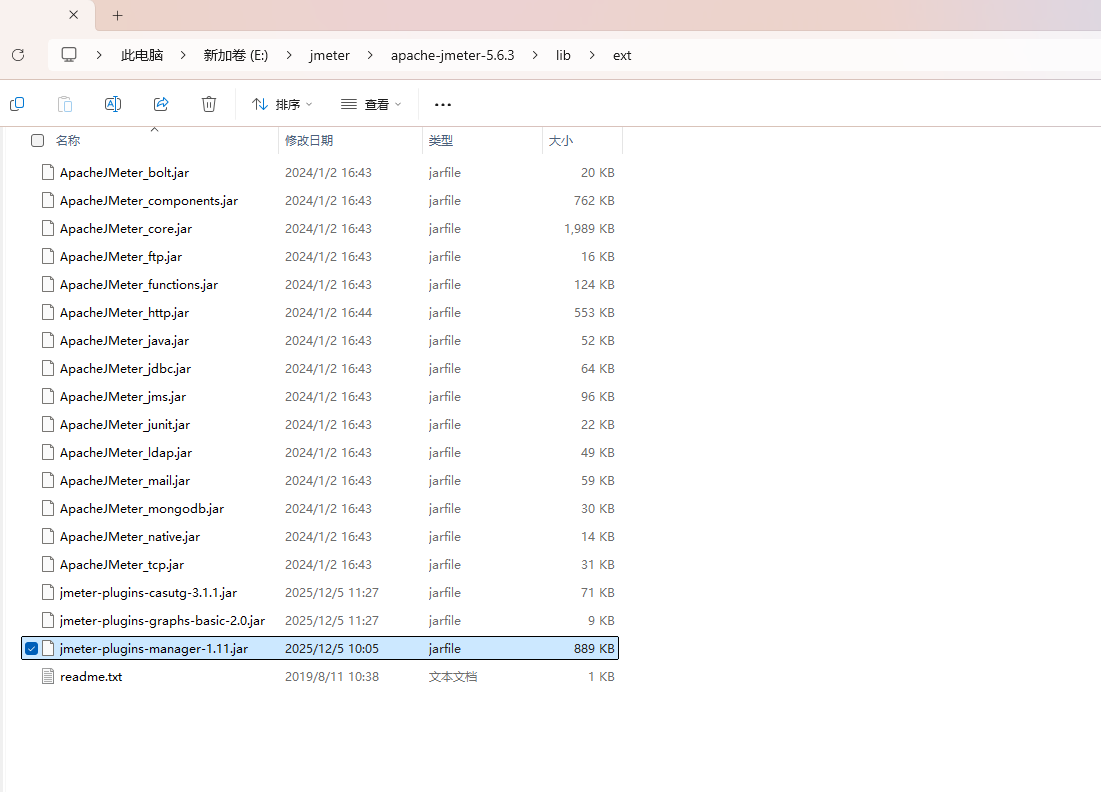Expand the chevron after apache-jmeter-5.6.3
Screen dimensions: 1101x792
[x=535, y=55]
